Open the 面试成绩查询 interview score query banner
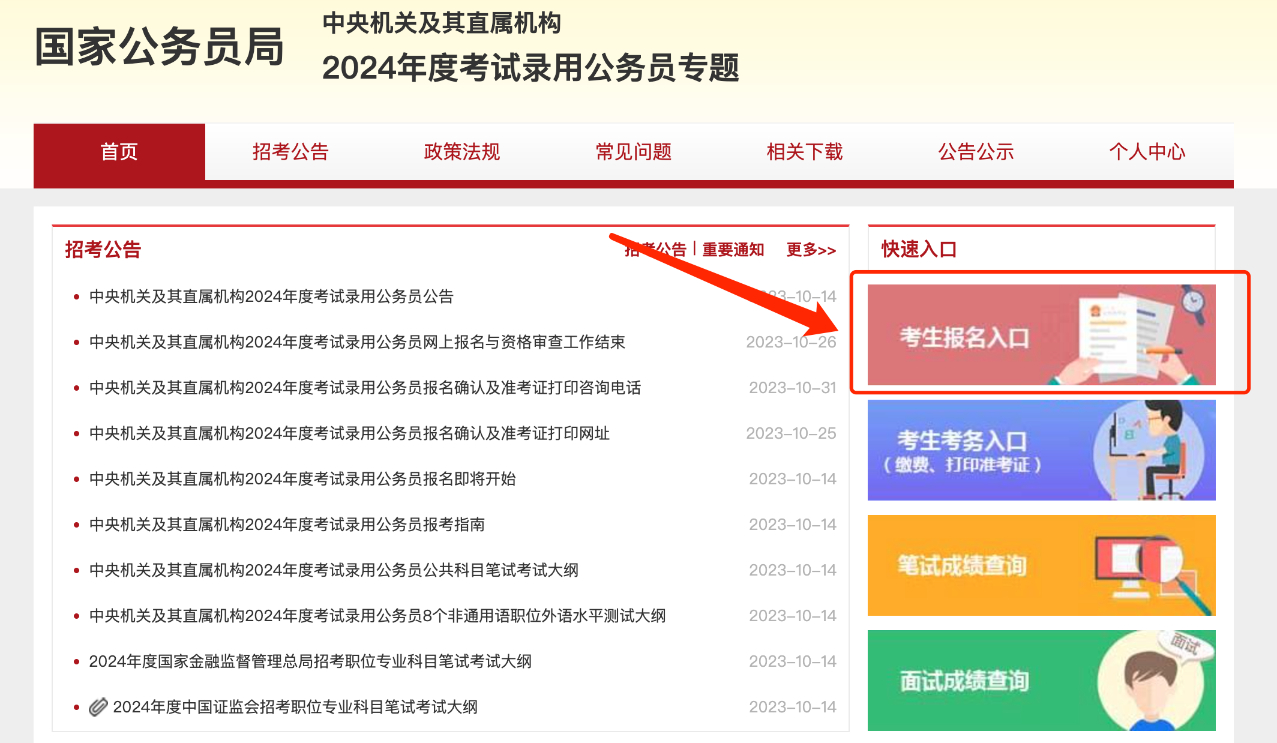 pos(1041,680)
